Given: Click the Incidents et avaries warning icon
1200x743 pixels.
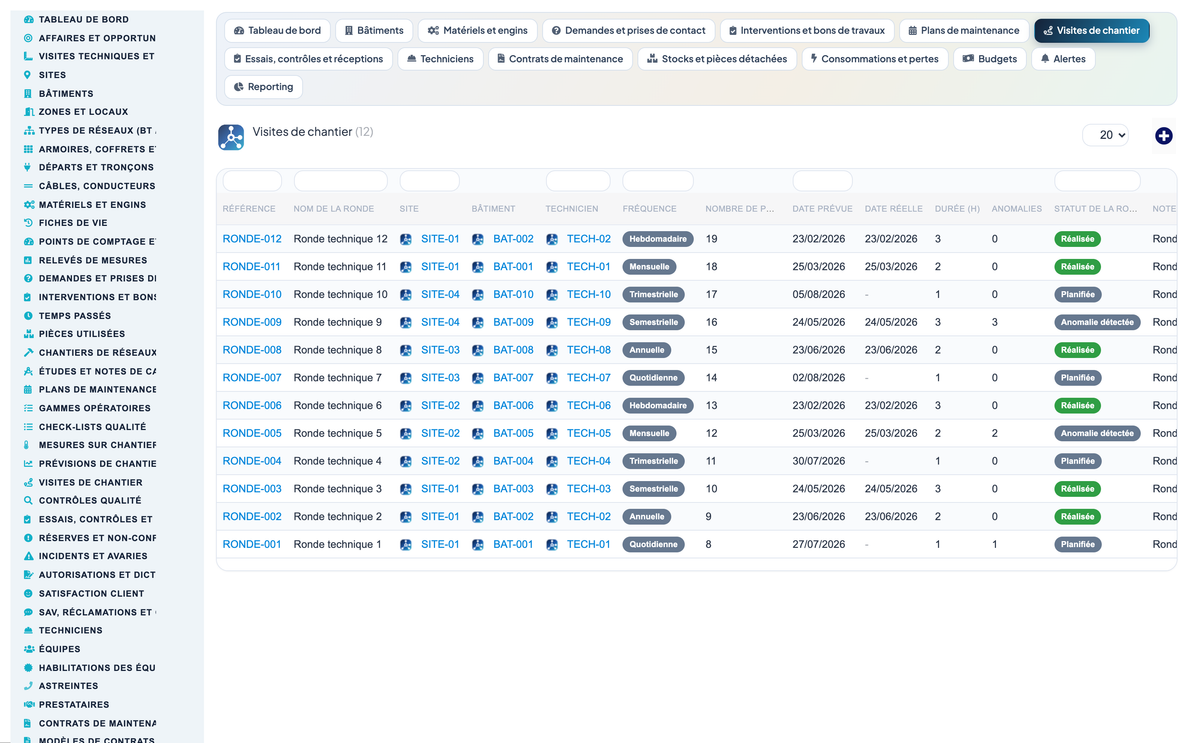Looking at the screenshot, I should (x=28, y=556).
